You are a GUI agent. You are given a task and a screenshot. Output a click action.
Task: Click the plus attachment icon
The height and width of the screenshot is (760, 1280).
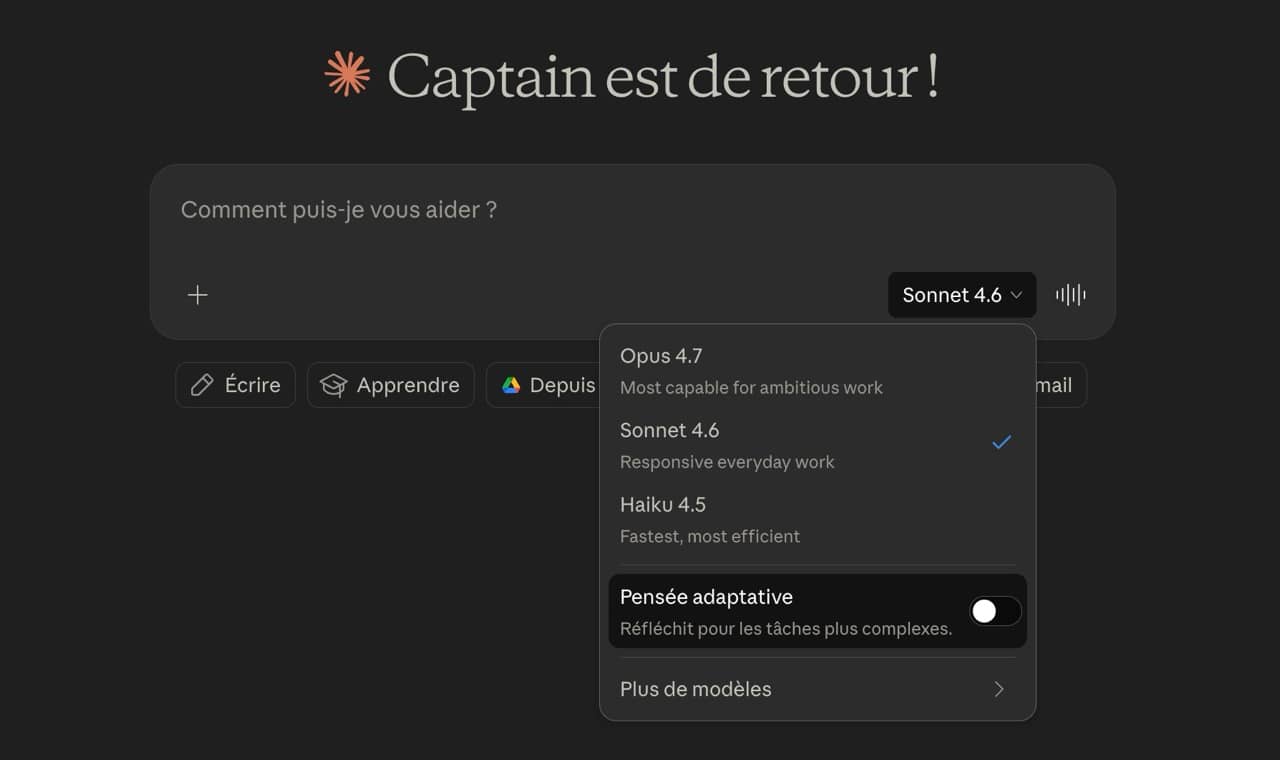198,295
